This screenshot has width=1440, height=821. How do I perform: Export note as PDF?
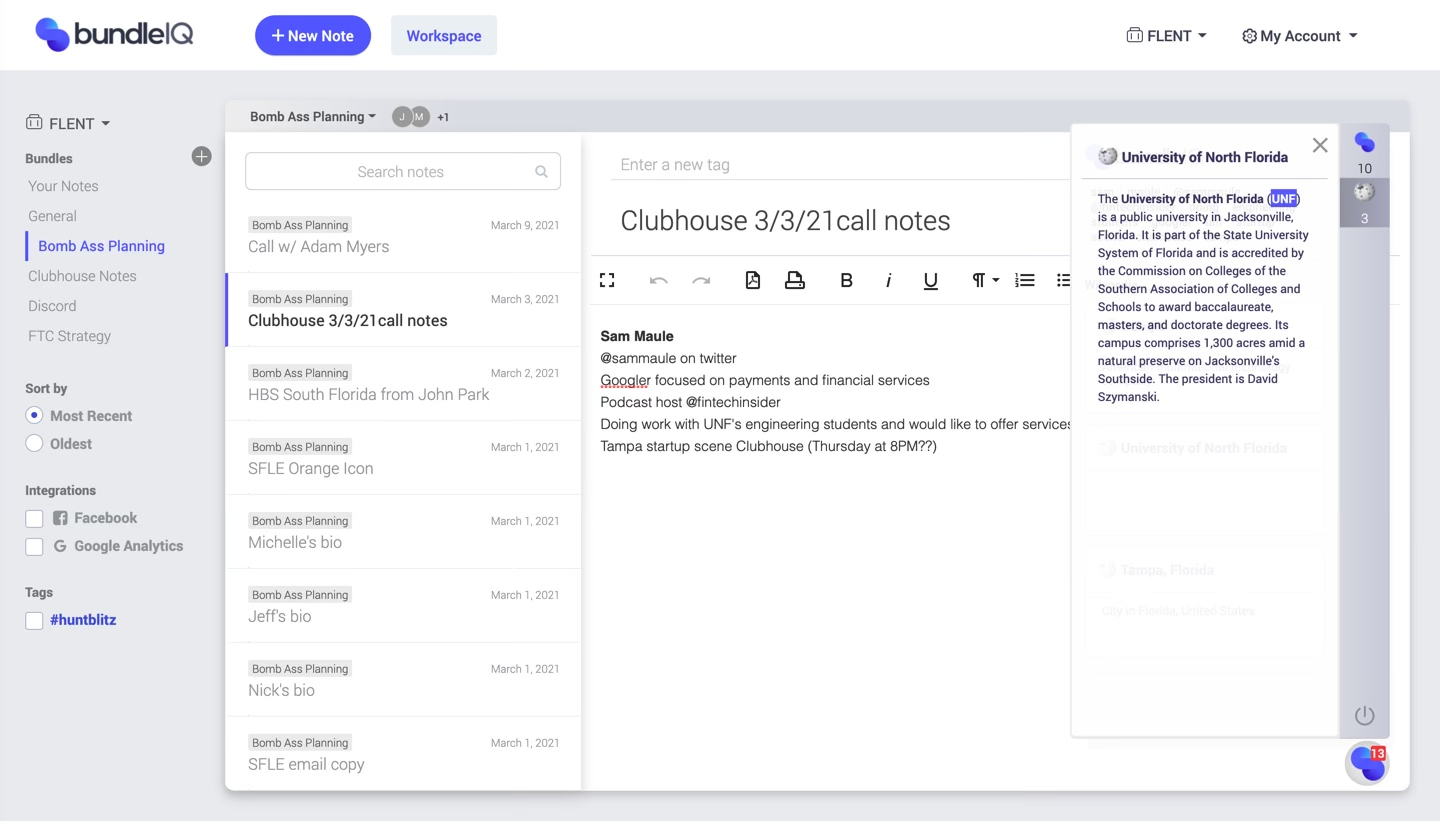tap(753, 280)
